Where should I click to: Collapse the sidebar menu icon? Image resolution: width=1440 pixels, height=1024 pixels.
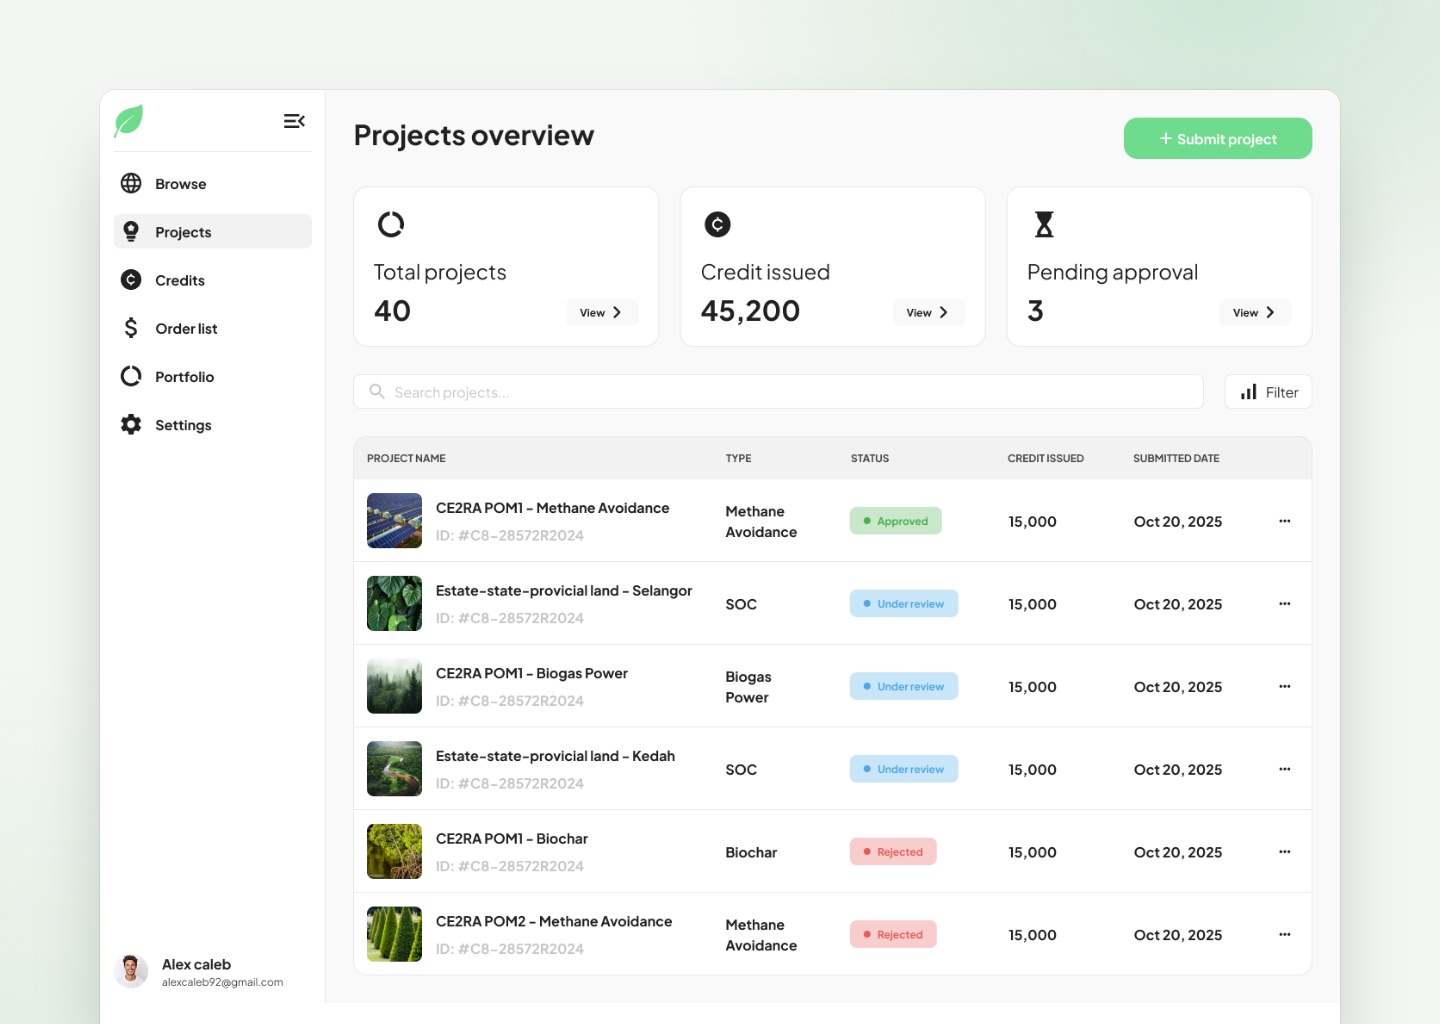[x=294, y=121]
